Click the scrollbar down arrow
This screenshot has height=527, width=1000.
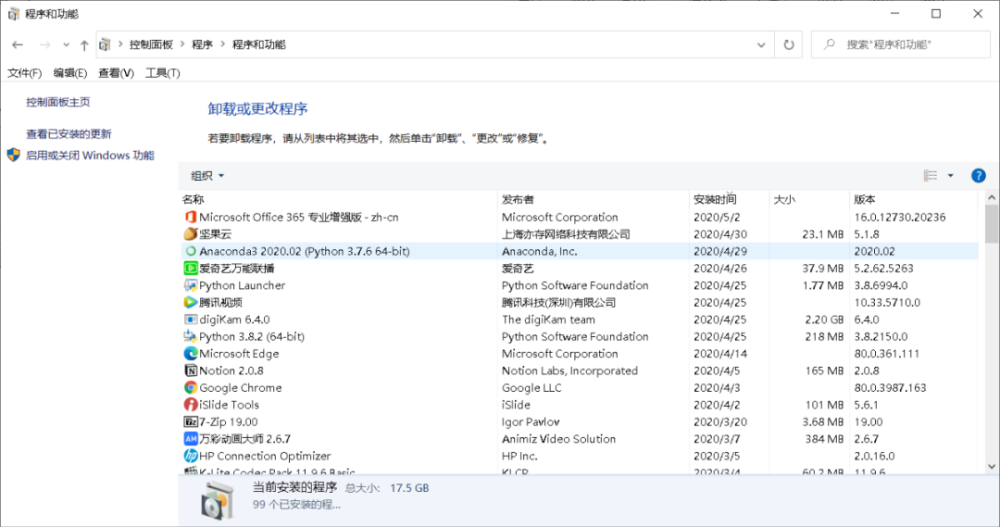991,466
